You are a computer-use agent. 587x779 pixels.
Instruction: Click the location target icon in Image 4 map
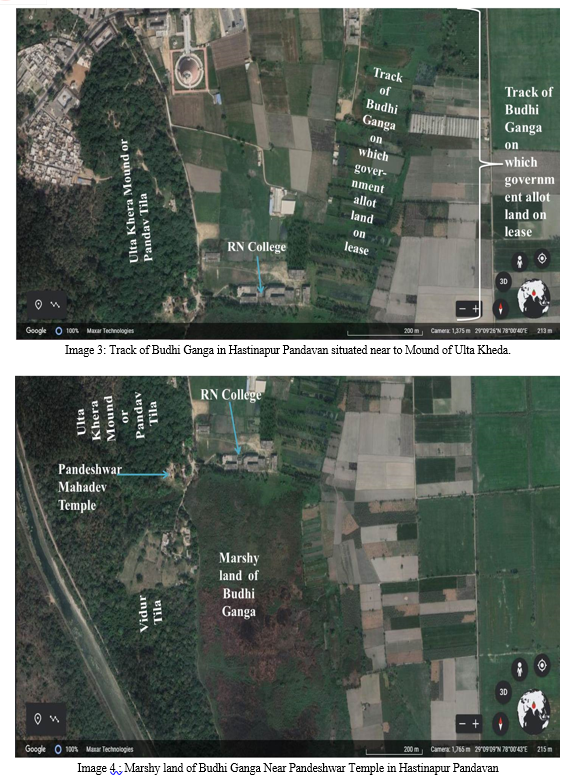(542, 665)
